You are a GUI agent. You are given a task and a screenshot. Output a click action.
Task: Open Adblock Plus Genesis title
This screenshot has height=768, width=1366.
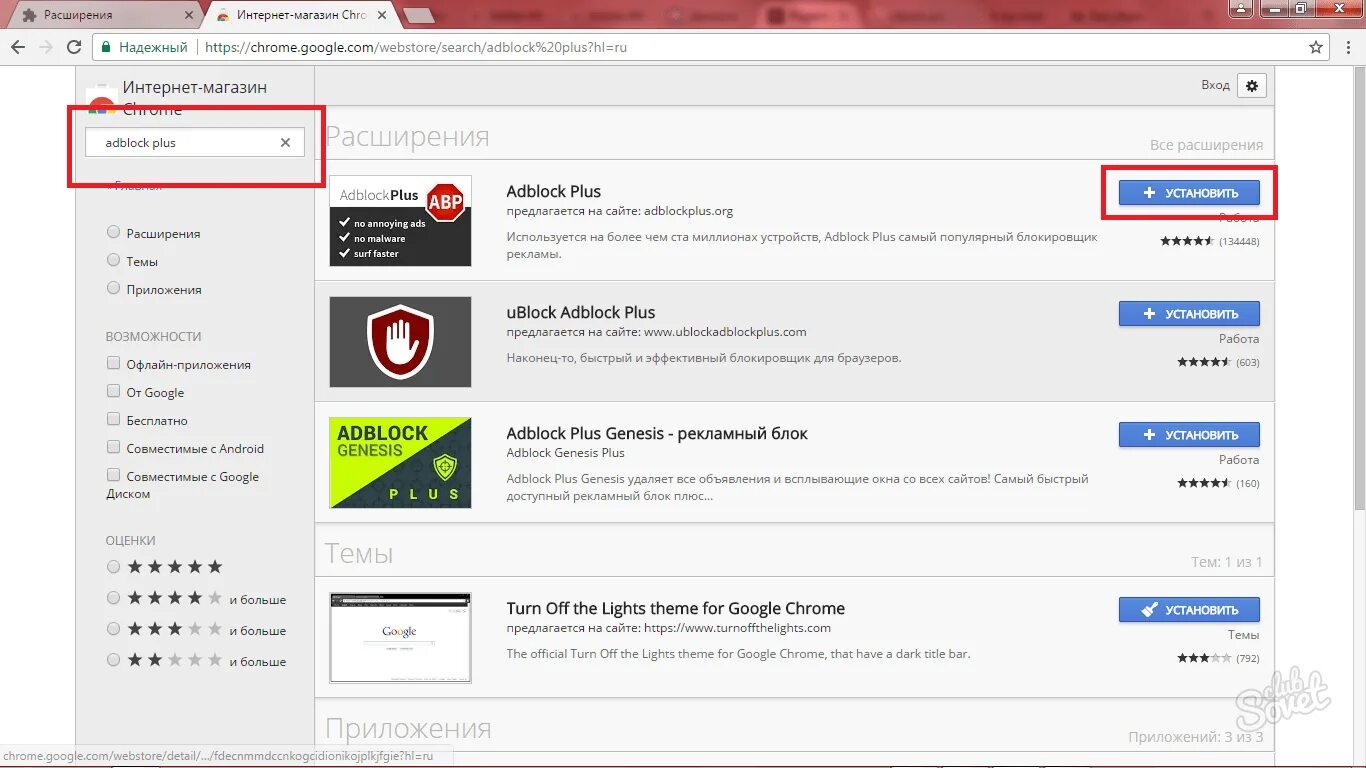click(x=657, y=433)
